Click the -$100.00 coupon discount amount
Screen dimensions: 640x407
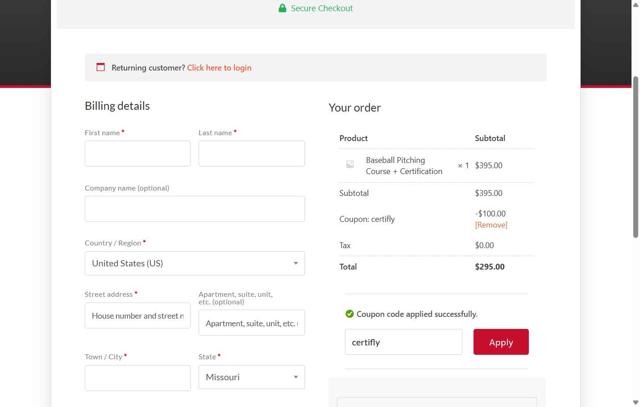point(490,214)
